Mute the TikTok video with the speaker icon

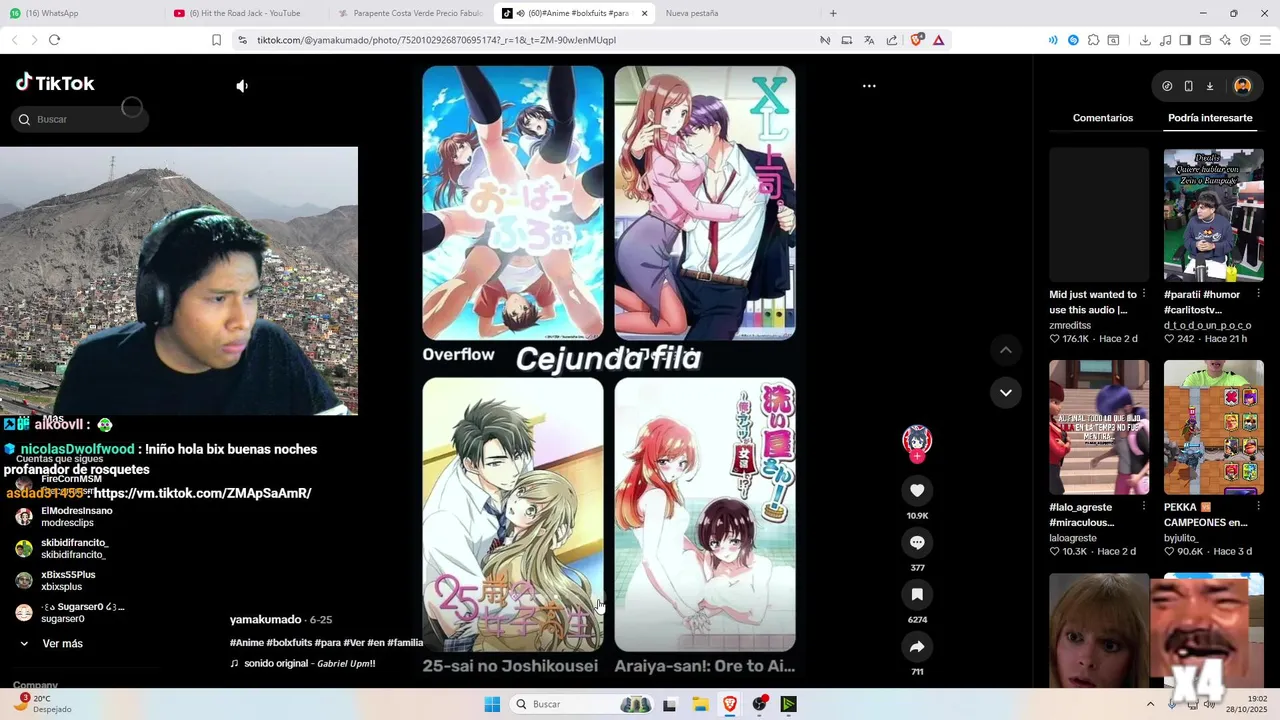click(x=242, y=86)
